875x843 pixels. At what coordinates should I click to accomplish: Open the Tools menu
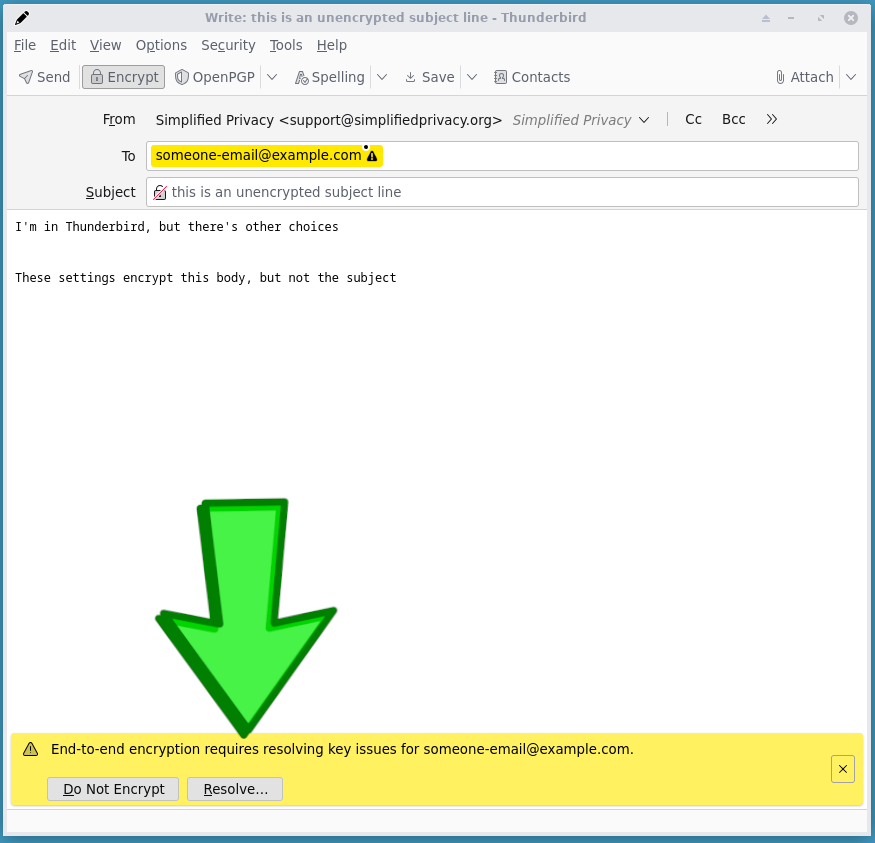point(286,45)
